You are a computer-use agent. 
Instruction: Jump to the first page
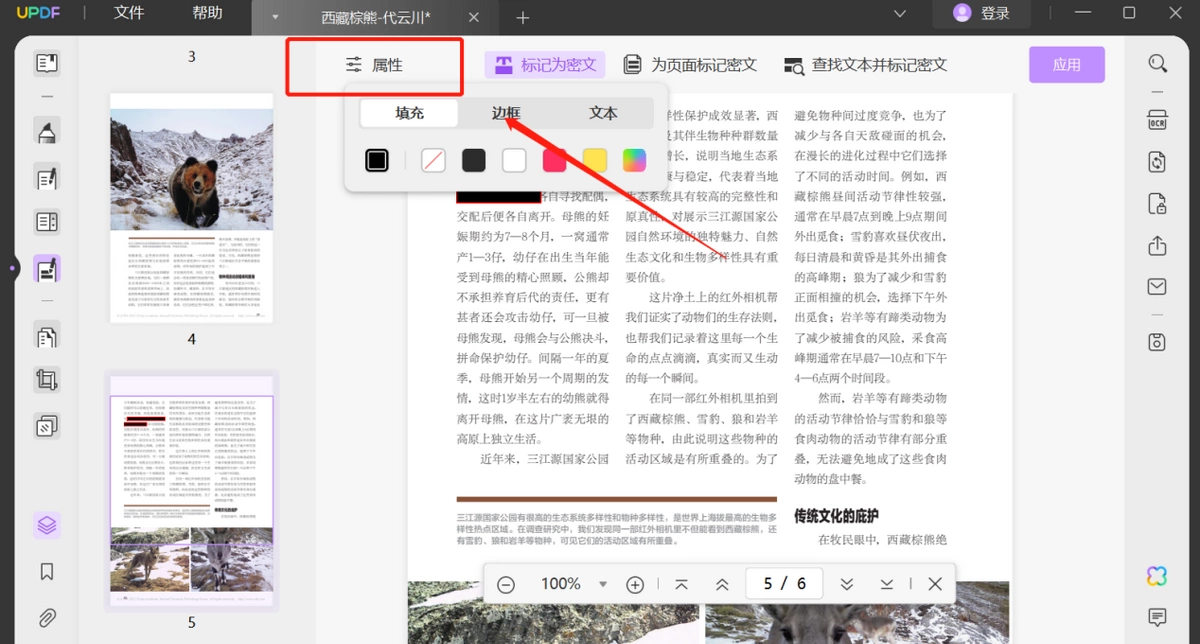pyautogui.click(x=681, y=584)
